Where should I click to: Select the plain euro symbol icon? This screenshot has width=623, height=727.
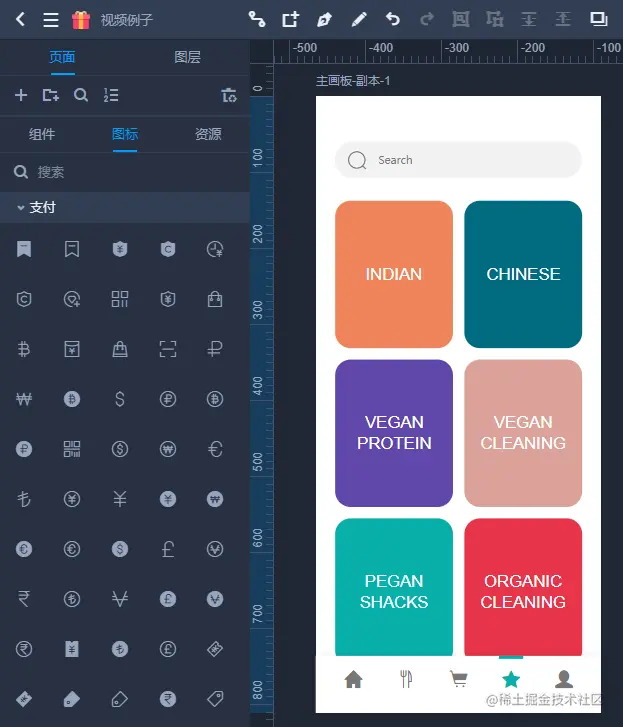pyautogui.click(x=215, y=449)
